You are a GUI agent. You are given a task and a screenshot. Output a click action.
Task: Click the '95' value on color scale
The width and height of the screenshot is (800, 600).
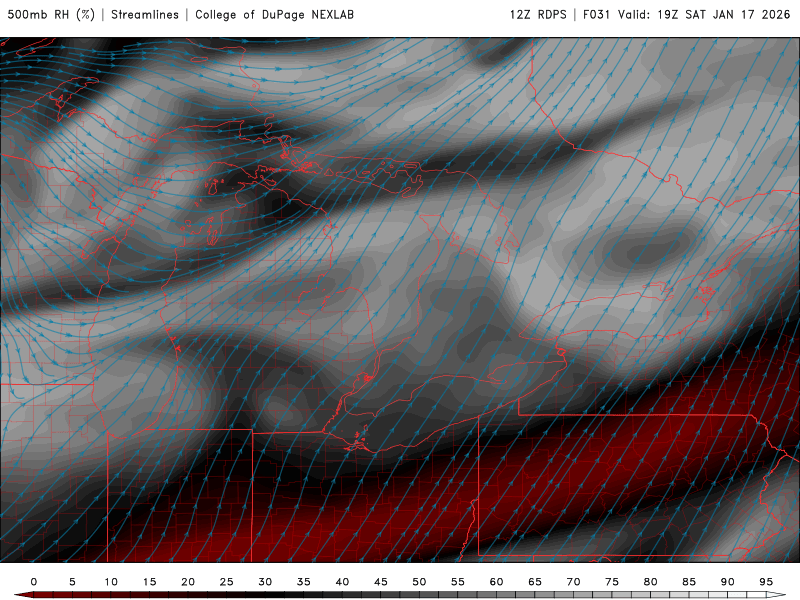pos(766,582)
